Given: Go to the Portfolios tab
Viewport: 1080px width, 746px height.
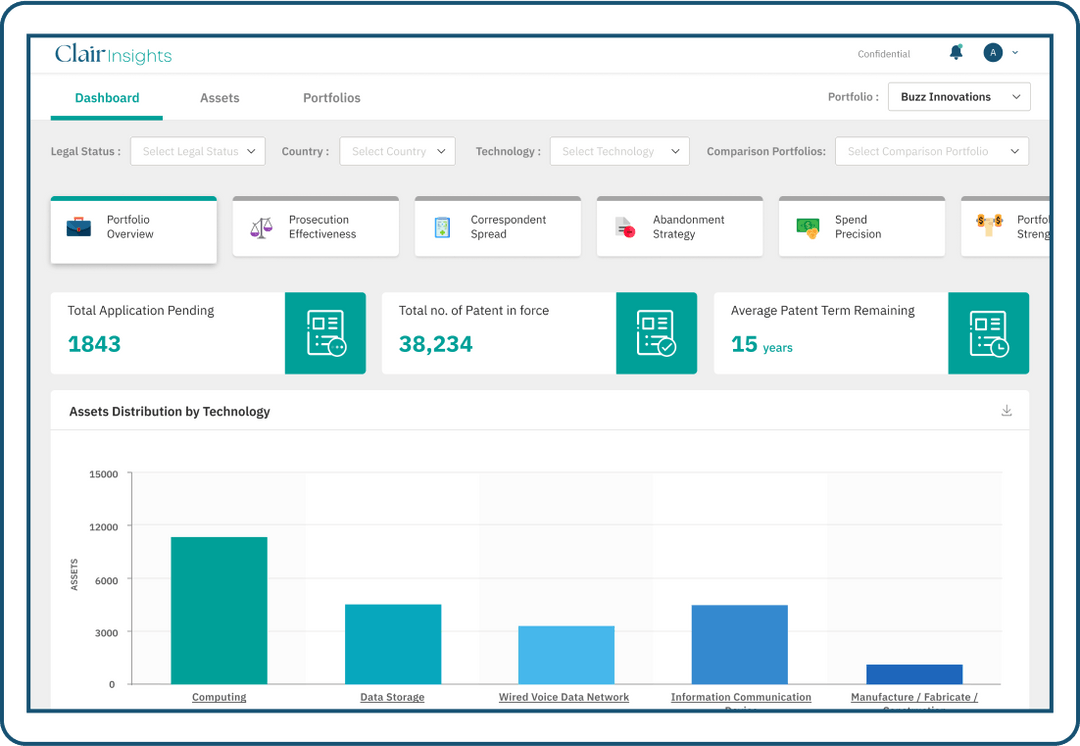Looking at the screenshot, I should pyautogui.click(x=332, y=98).
